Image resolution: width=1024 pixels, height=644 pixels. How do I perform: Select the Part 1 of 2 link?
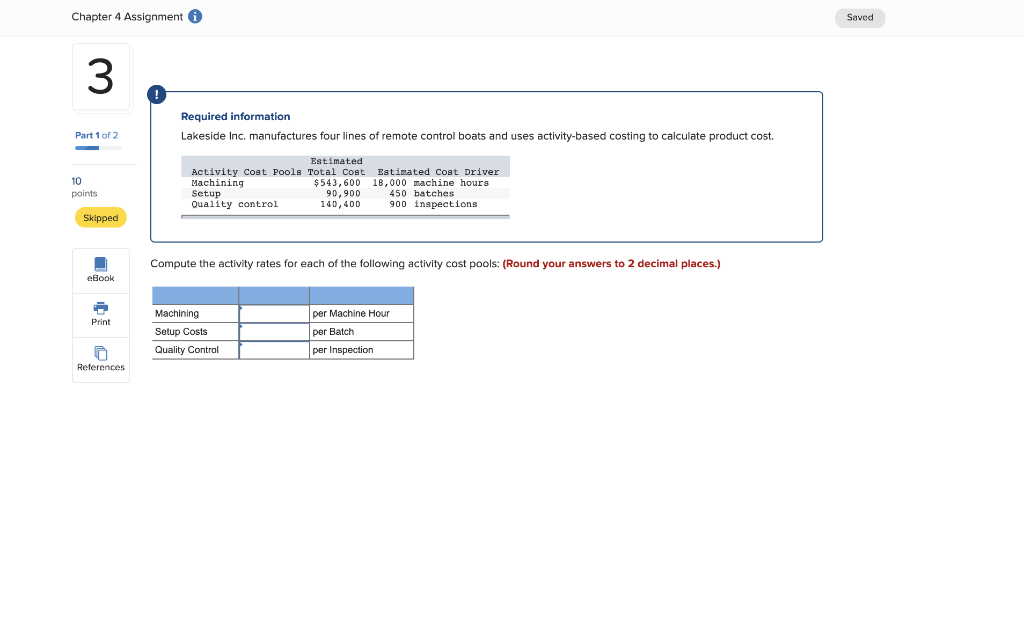[x=94, y=133]
